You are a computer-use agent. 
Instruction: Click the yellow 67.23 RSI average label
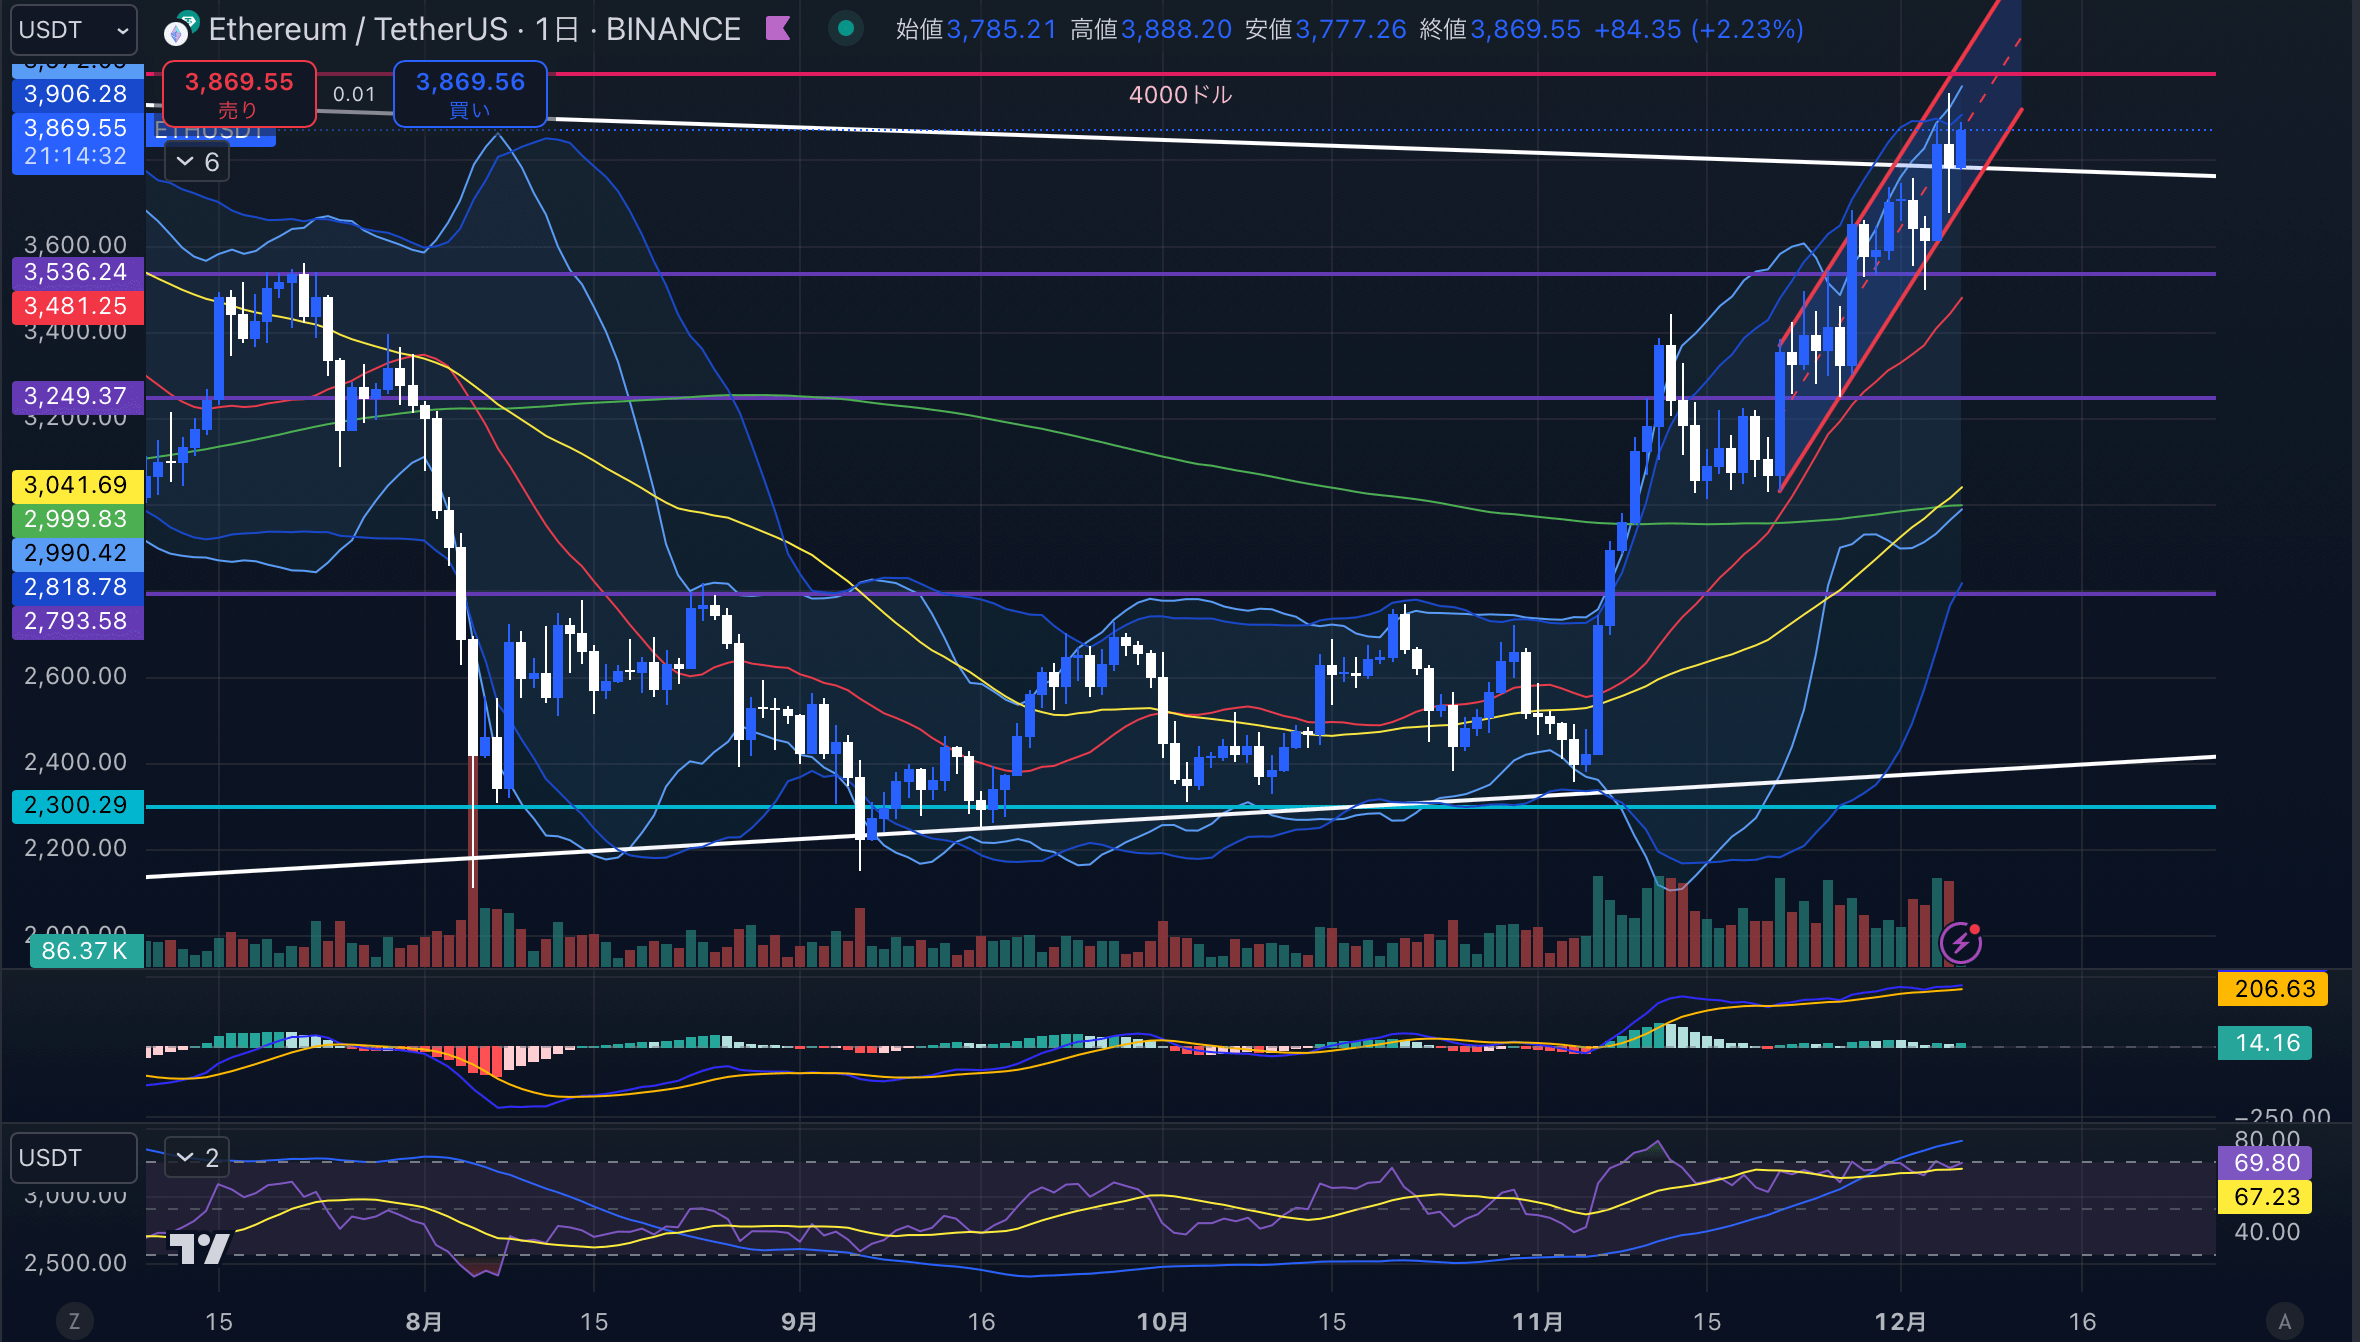(2266, 1197)
